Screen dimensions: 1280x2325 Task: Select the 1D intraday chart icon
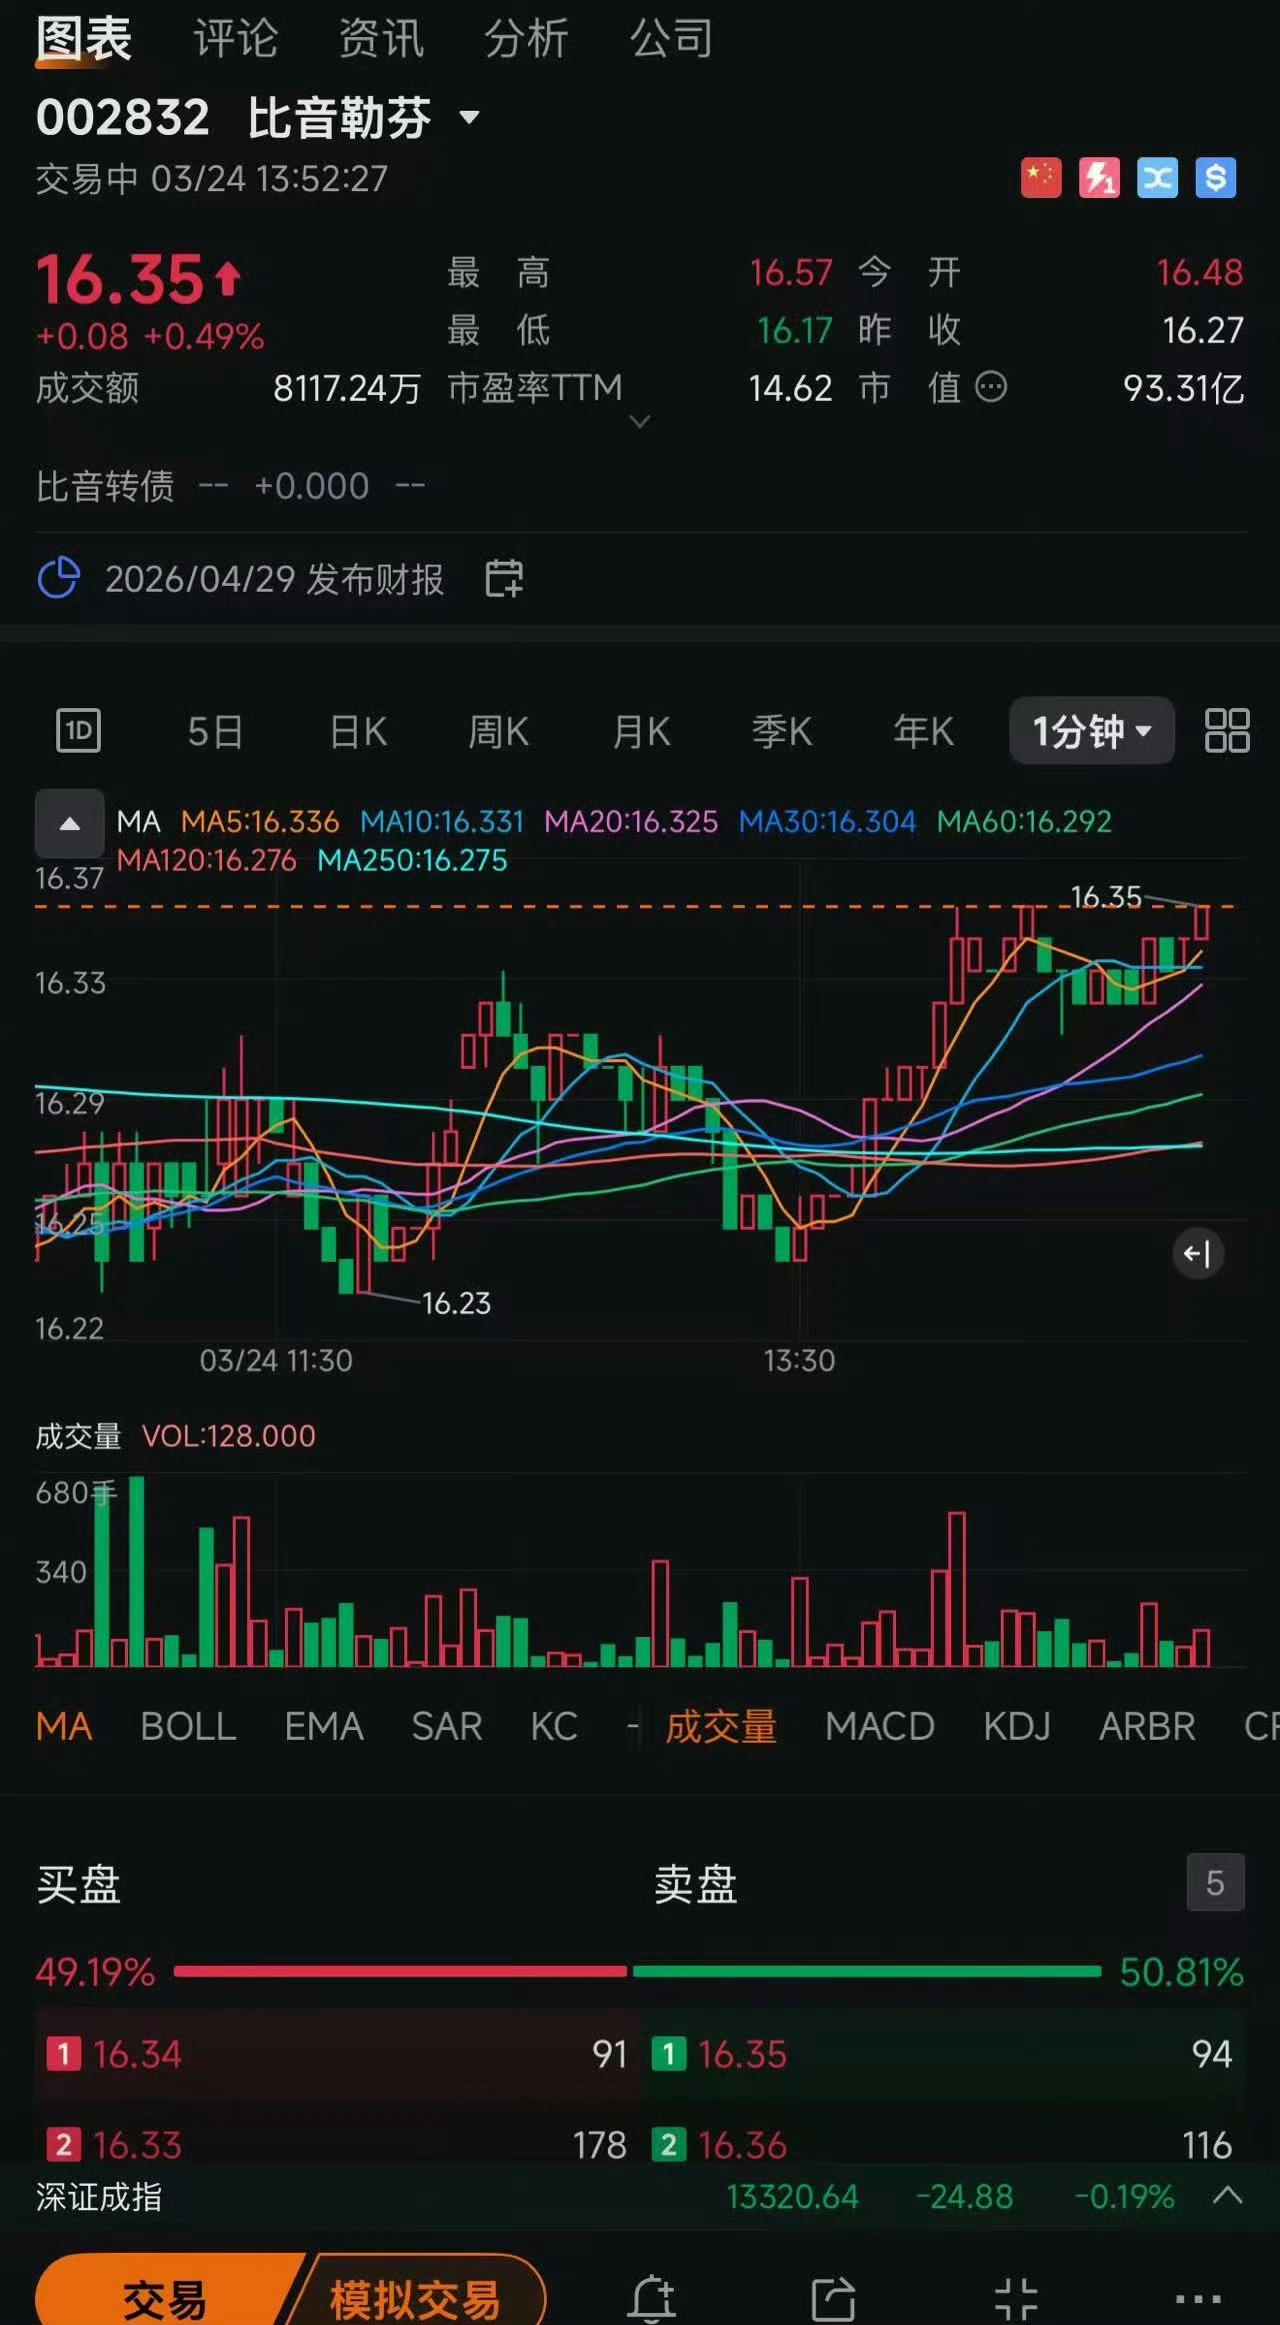point(78,730)
